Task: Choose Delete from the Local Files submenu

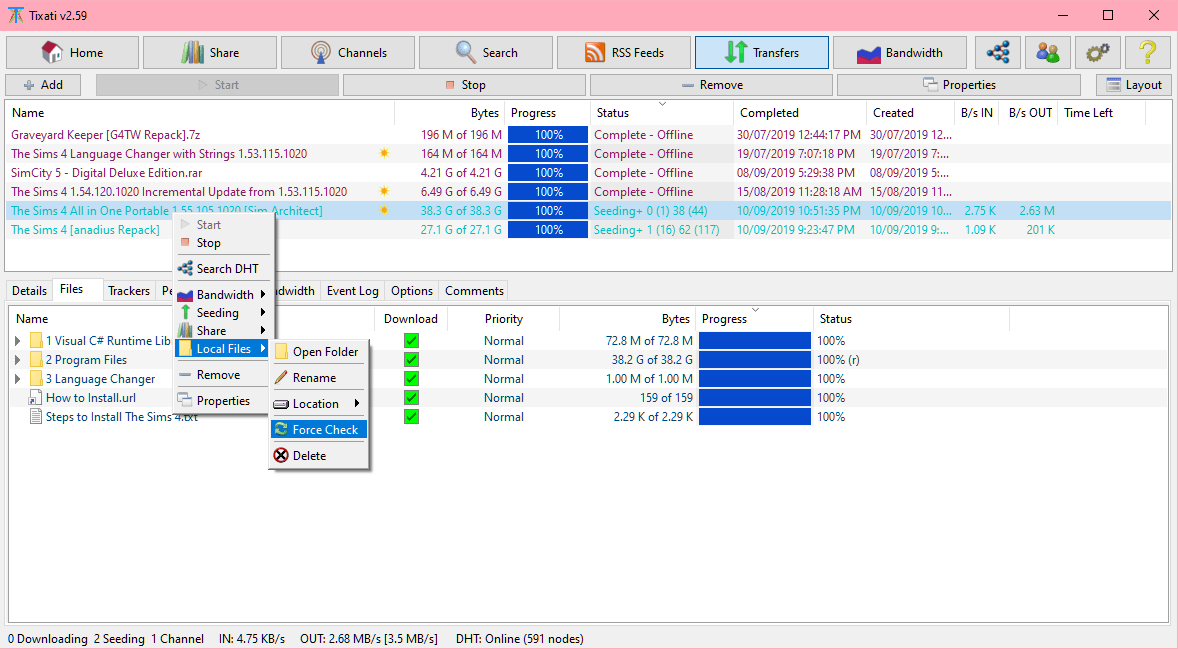Action: pyautogui.click(x=319, y=456)
